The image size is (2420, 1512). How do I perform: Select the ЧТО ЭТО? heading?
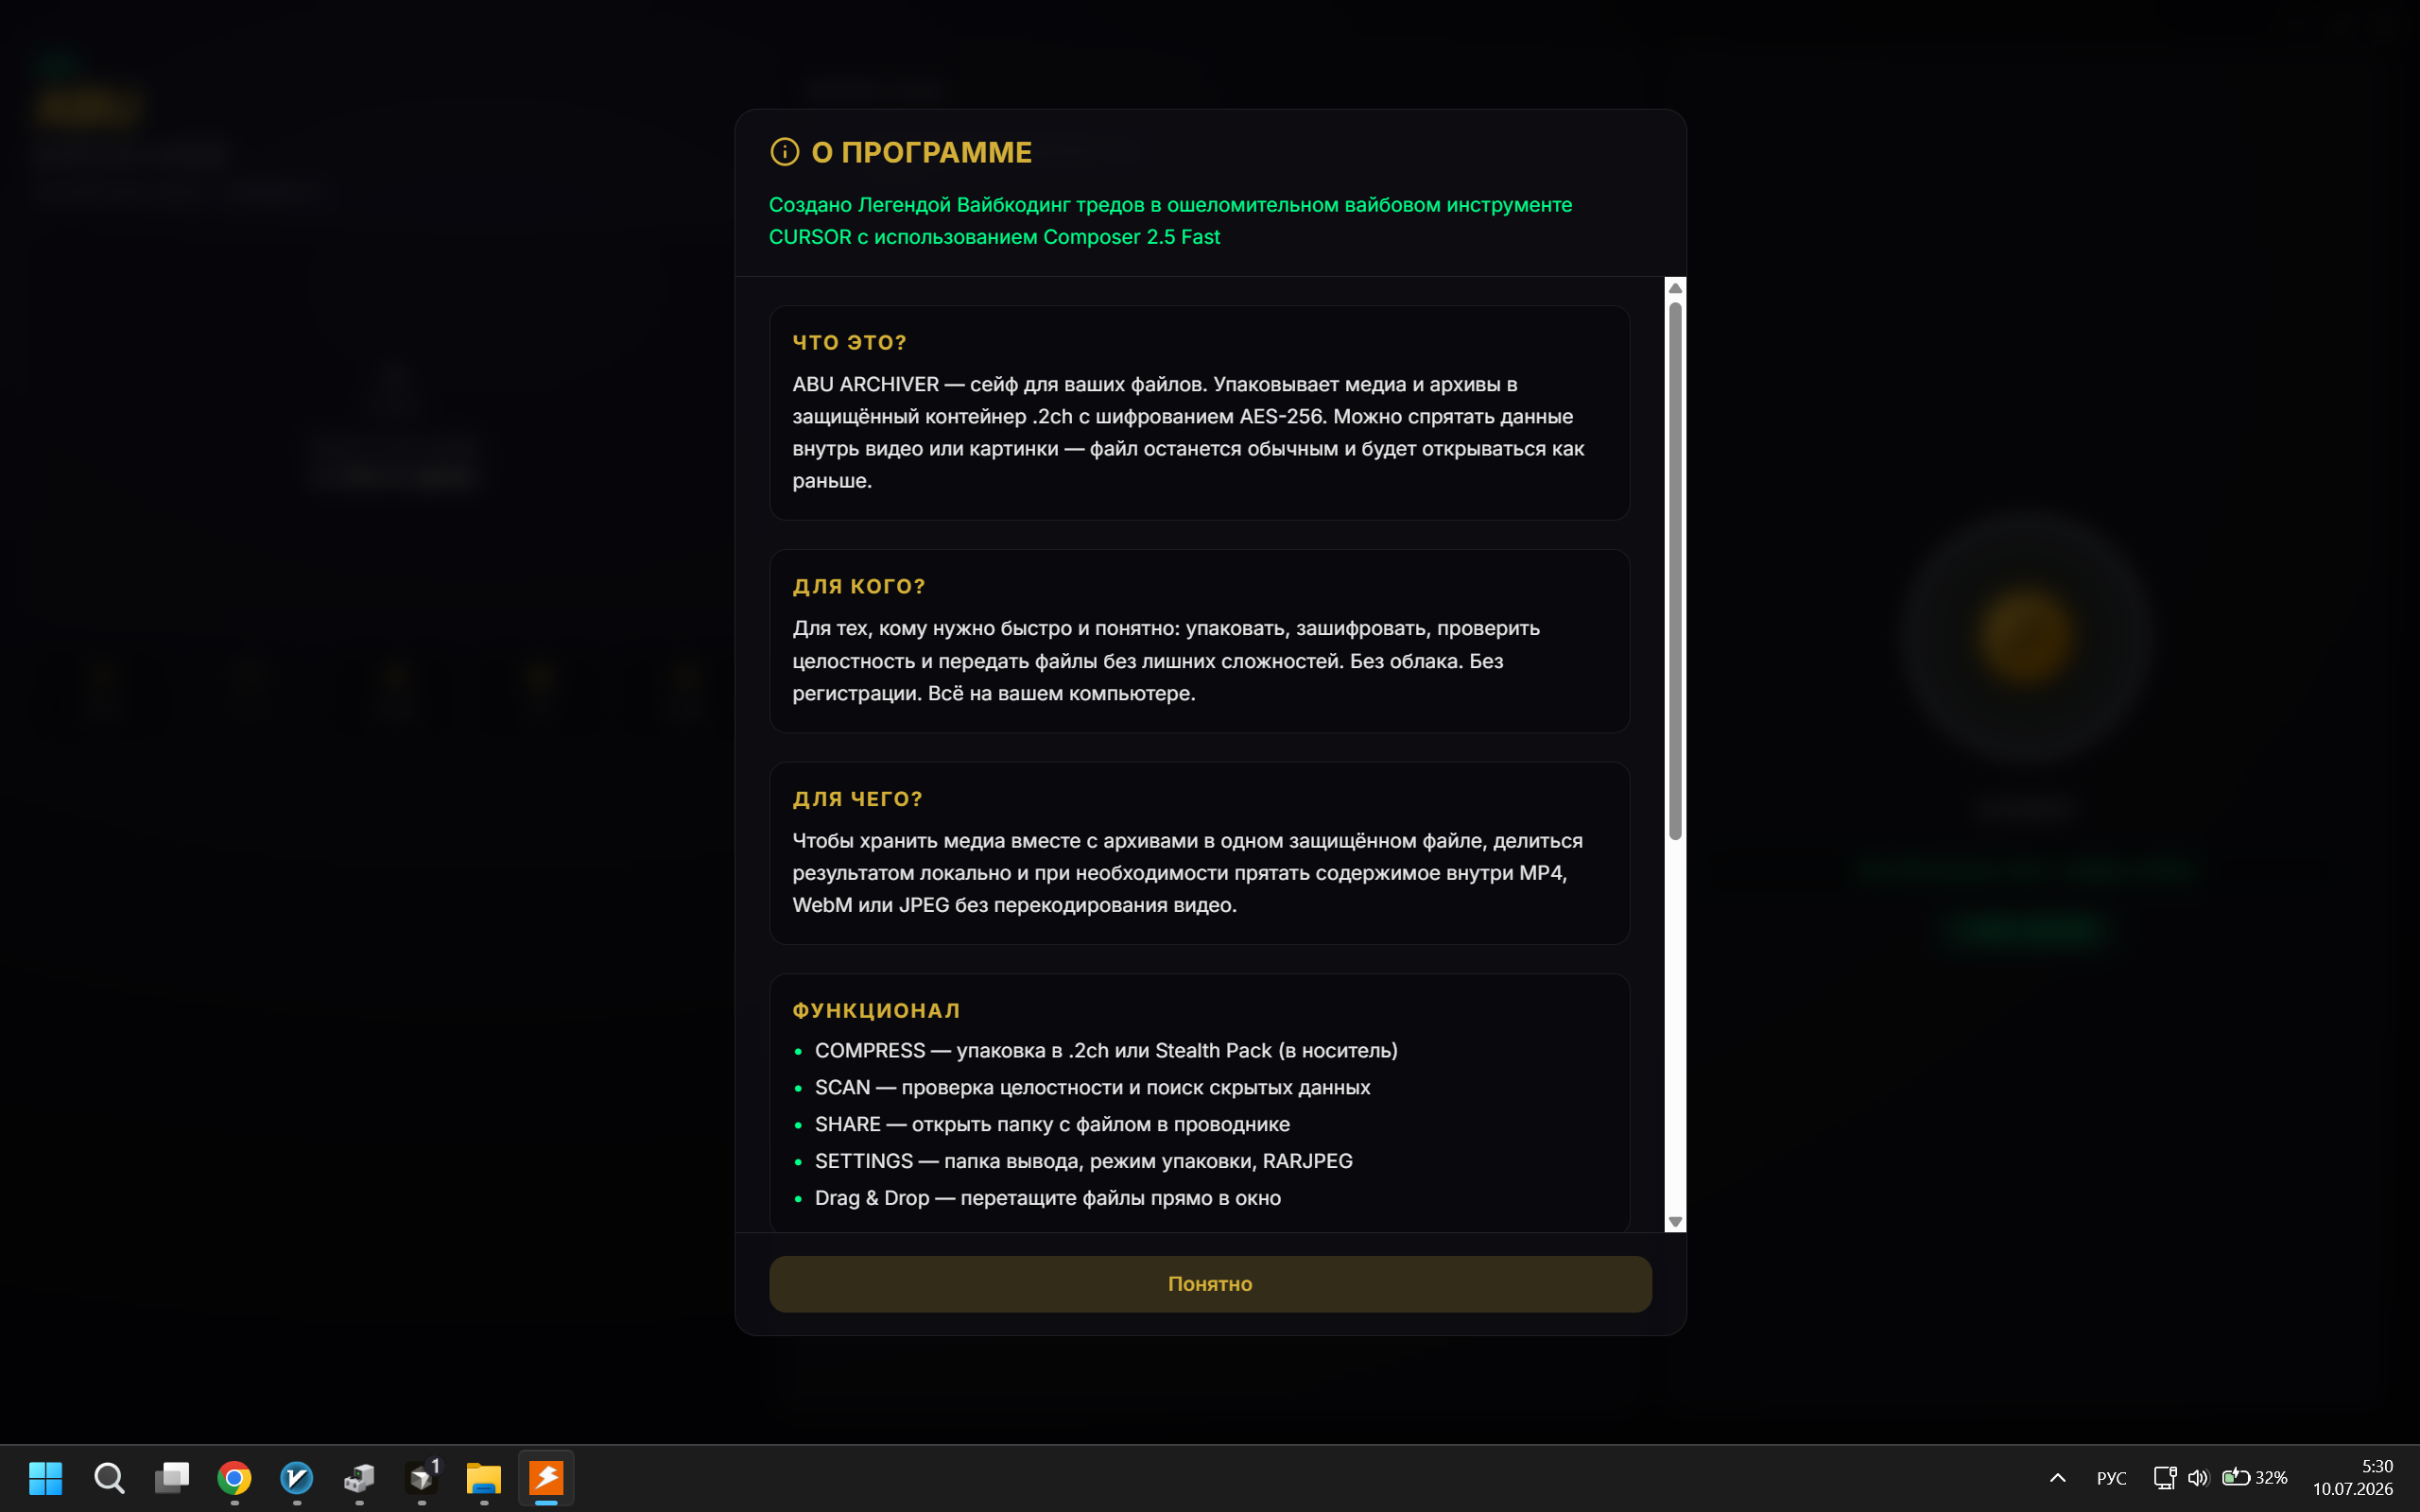849,343
